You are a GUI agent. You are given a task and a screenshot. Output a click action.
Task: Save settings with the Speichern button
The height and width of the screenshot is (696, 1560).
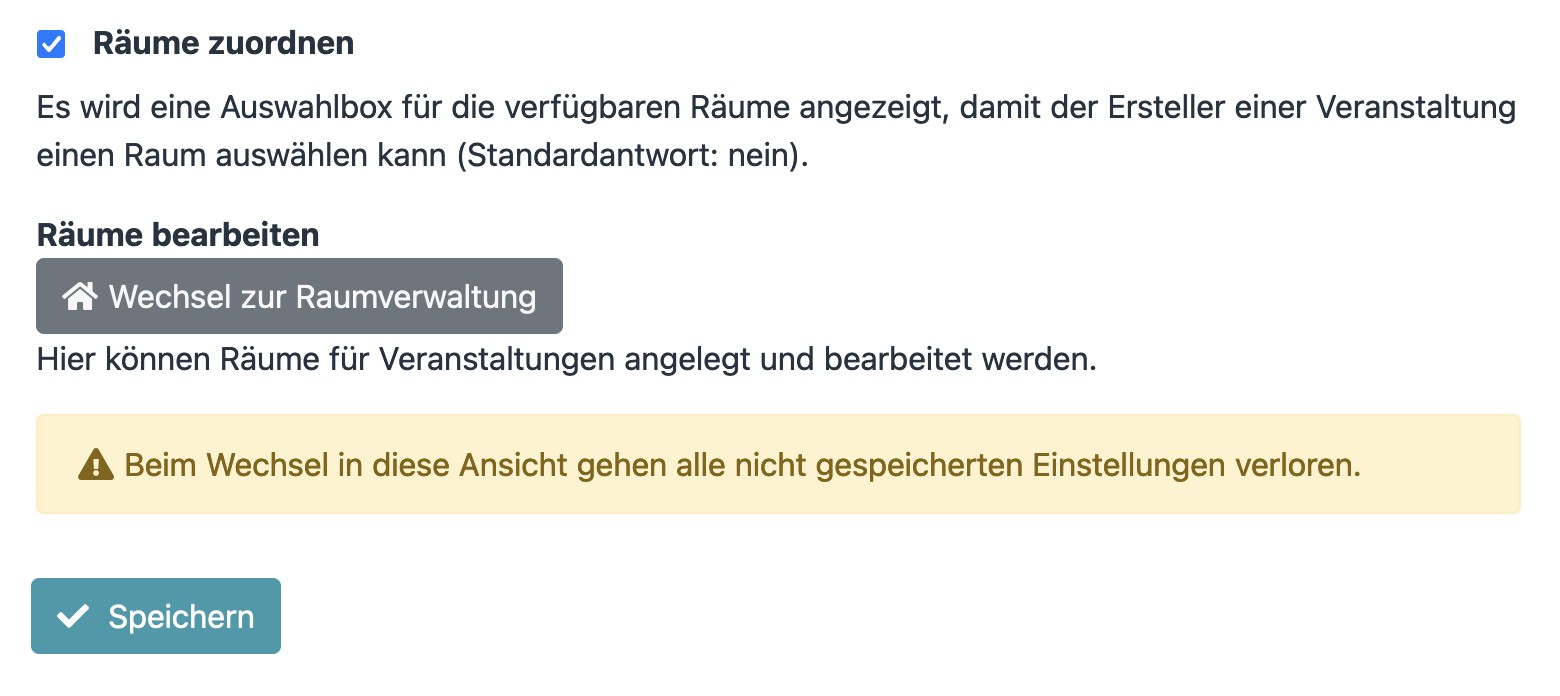(156, 616)
